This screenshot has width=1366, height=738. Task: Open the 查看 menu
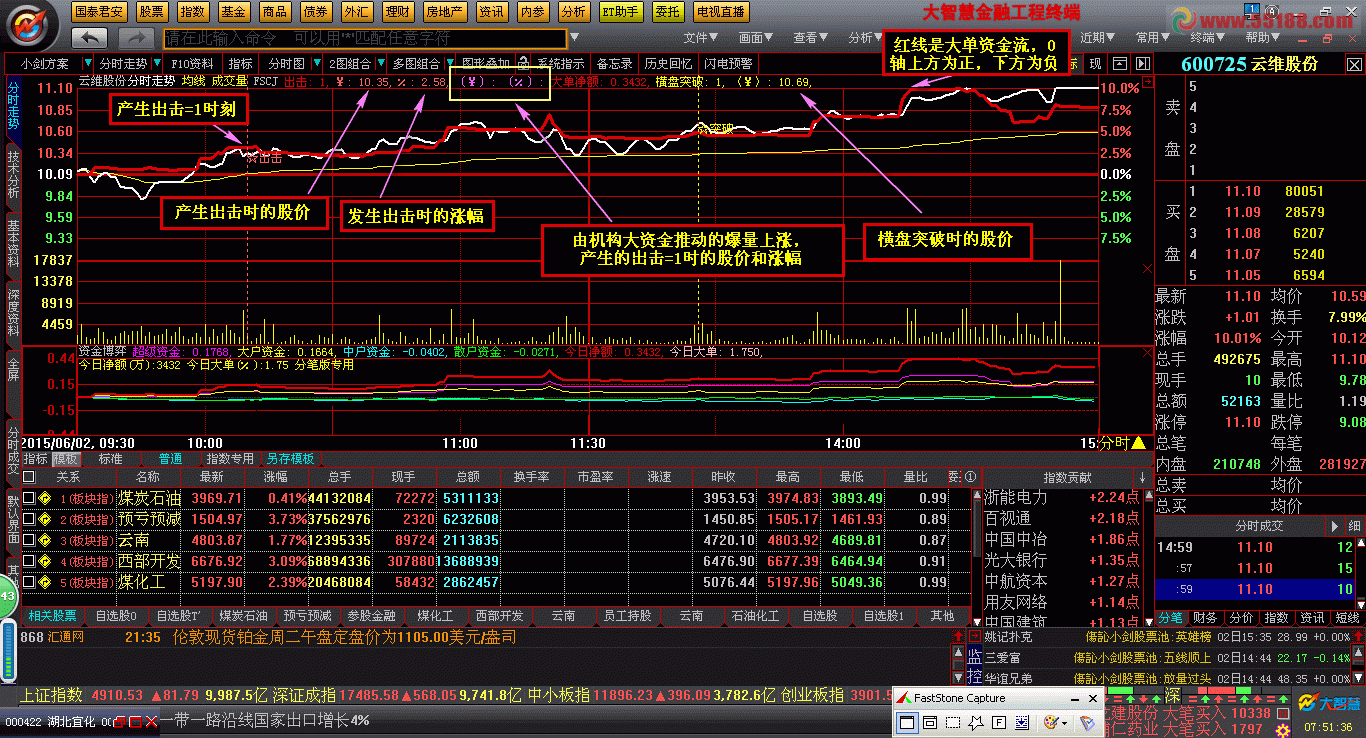click(x=811, y=37)
